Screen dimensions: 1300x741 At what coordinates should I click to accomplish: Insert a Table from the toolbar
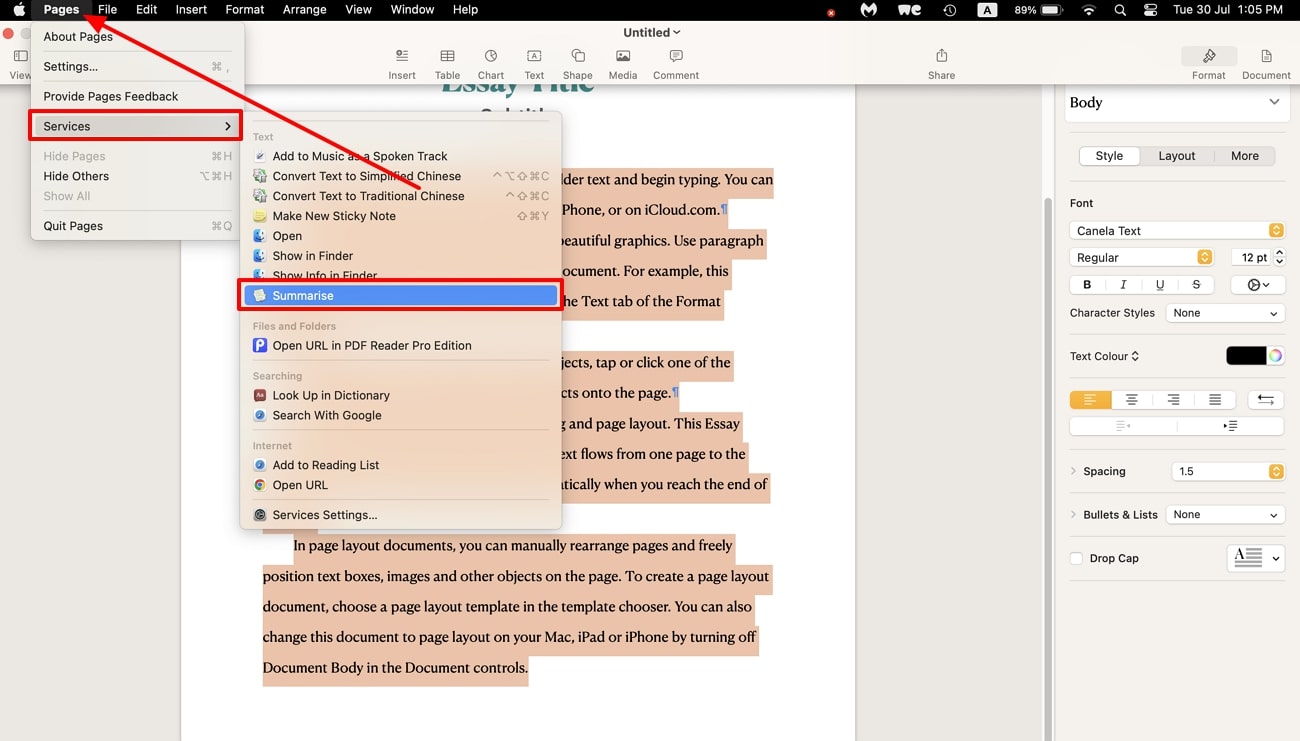pos(447,64)
